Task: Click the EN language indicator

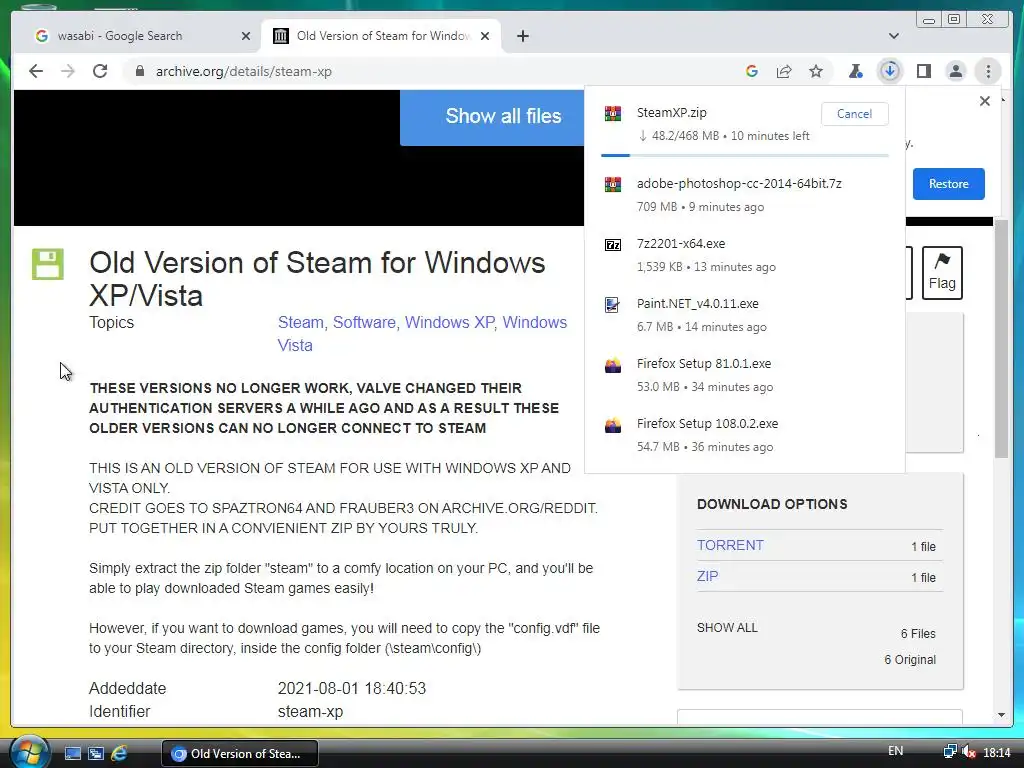Action: coord(895,751)
